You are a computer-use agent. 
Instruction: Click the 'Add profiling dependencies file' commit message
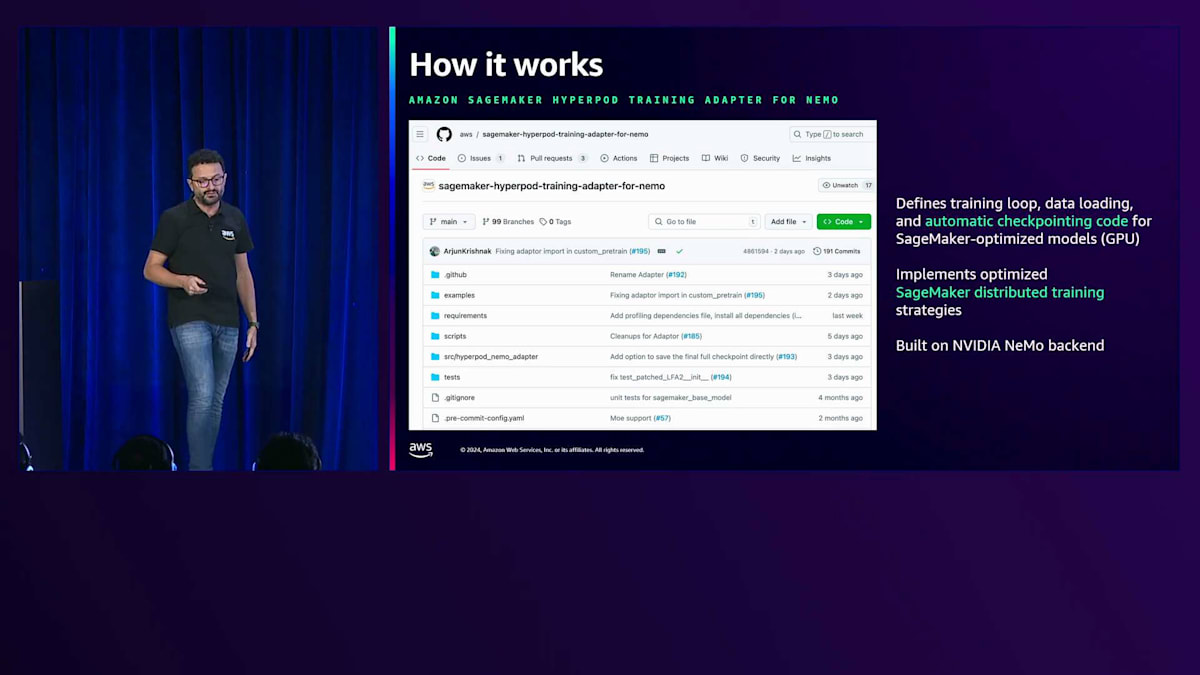706,315
